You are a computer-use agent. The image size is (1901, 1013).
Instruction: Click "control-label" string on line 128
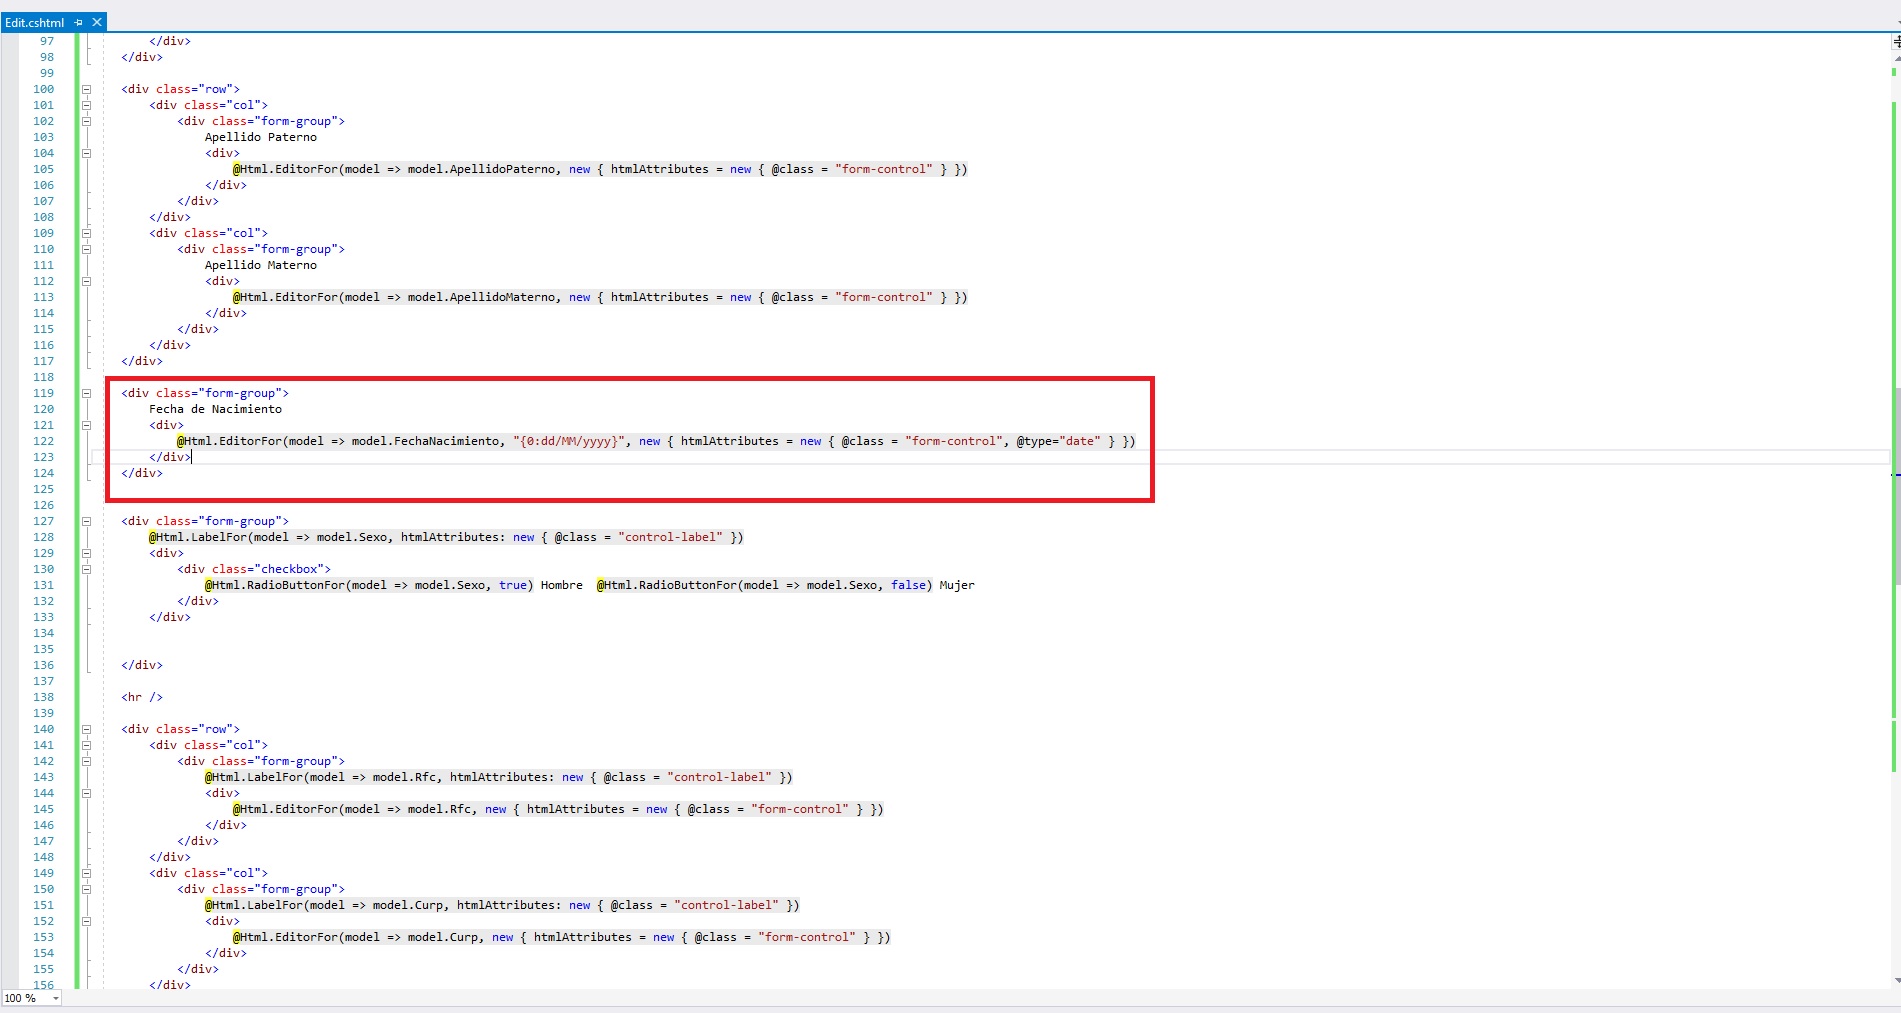click(670, 537)
